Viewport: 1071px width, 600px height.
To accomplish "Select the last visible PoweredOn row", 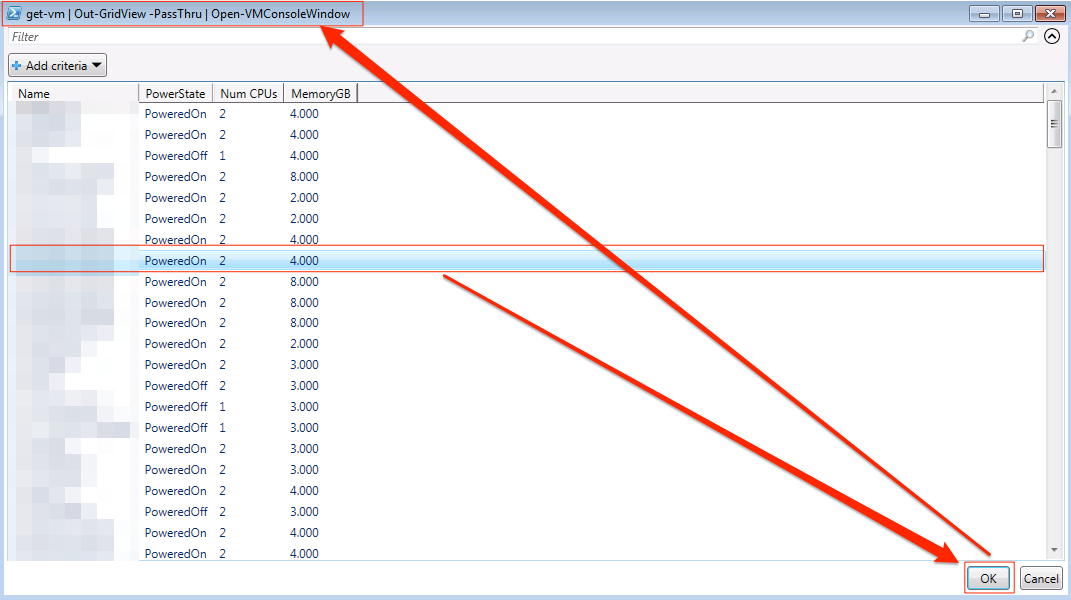I will 500,553.
